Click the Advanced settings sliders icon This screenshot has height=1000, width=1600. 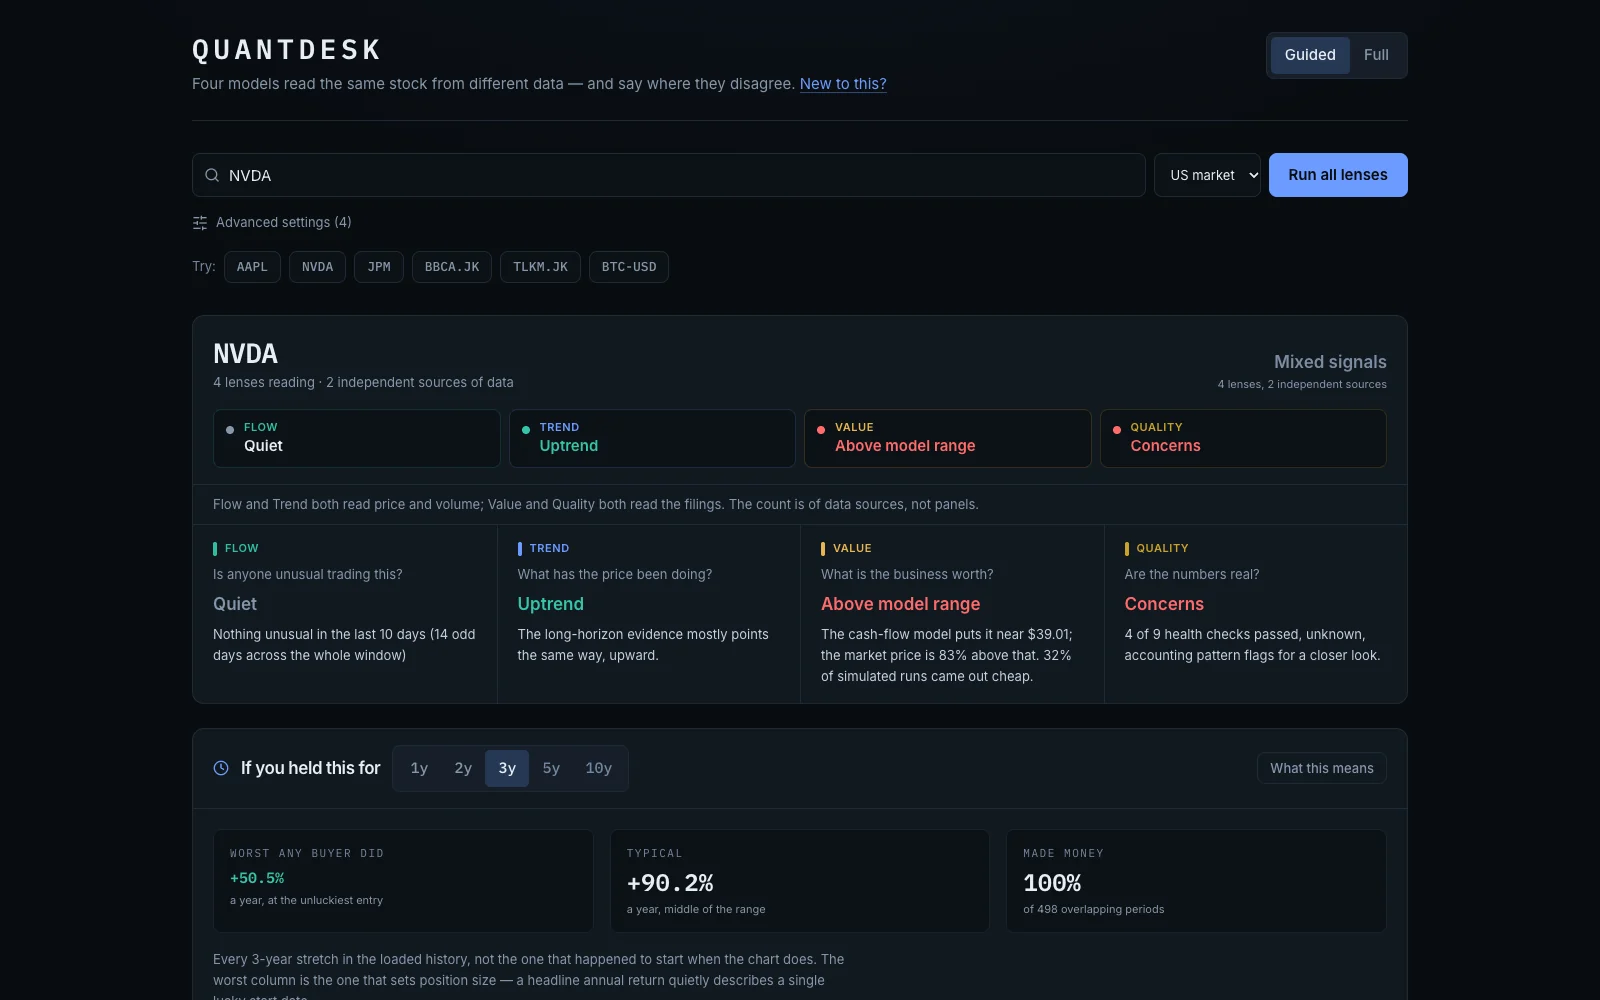tap(200, 223)
